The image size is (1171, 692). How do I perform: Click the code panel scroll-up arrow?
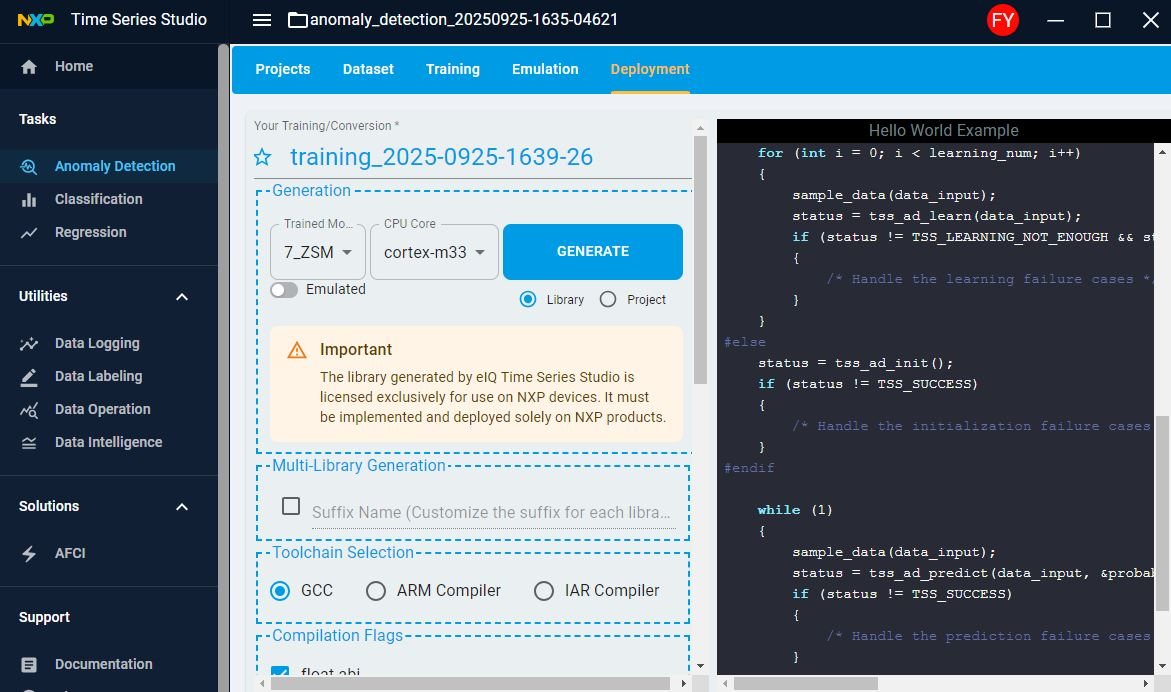pyautogui.click(x=1162, y=152)
